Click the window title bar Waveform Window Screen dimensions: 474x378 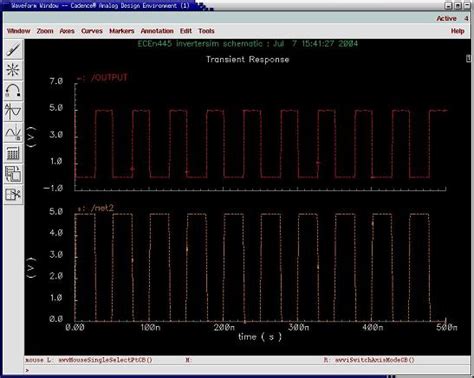tap(101, 6)
